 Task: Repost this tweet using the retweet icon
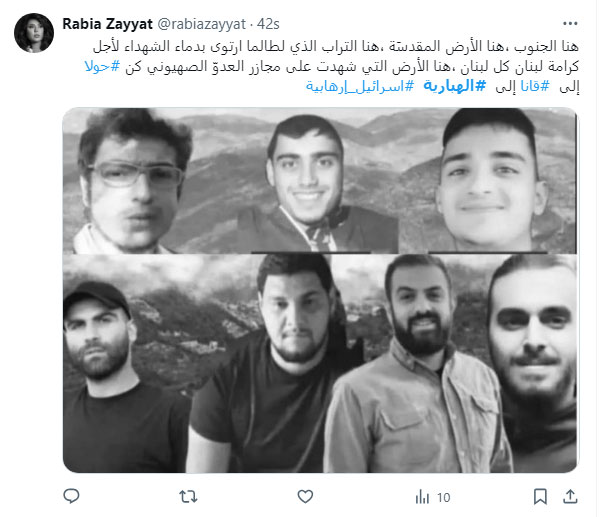tap(188, 497)
